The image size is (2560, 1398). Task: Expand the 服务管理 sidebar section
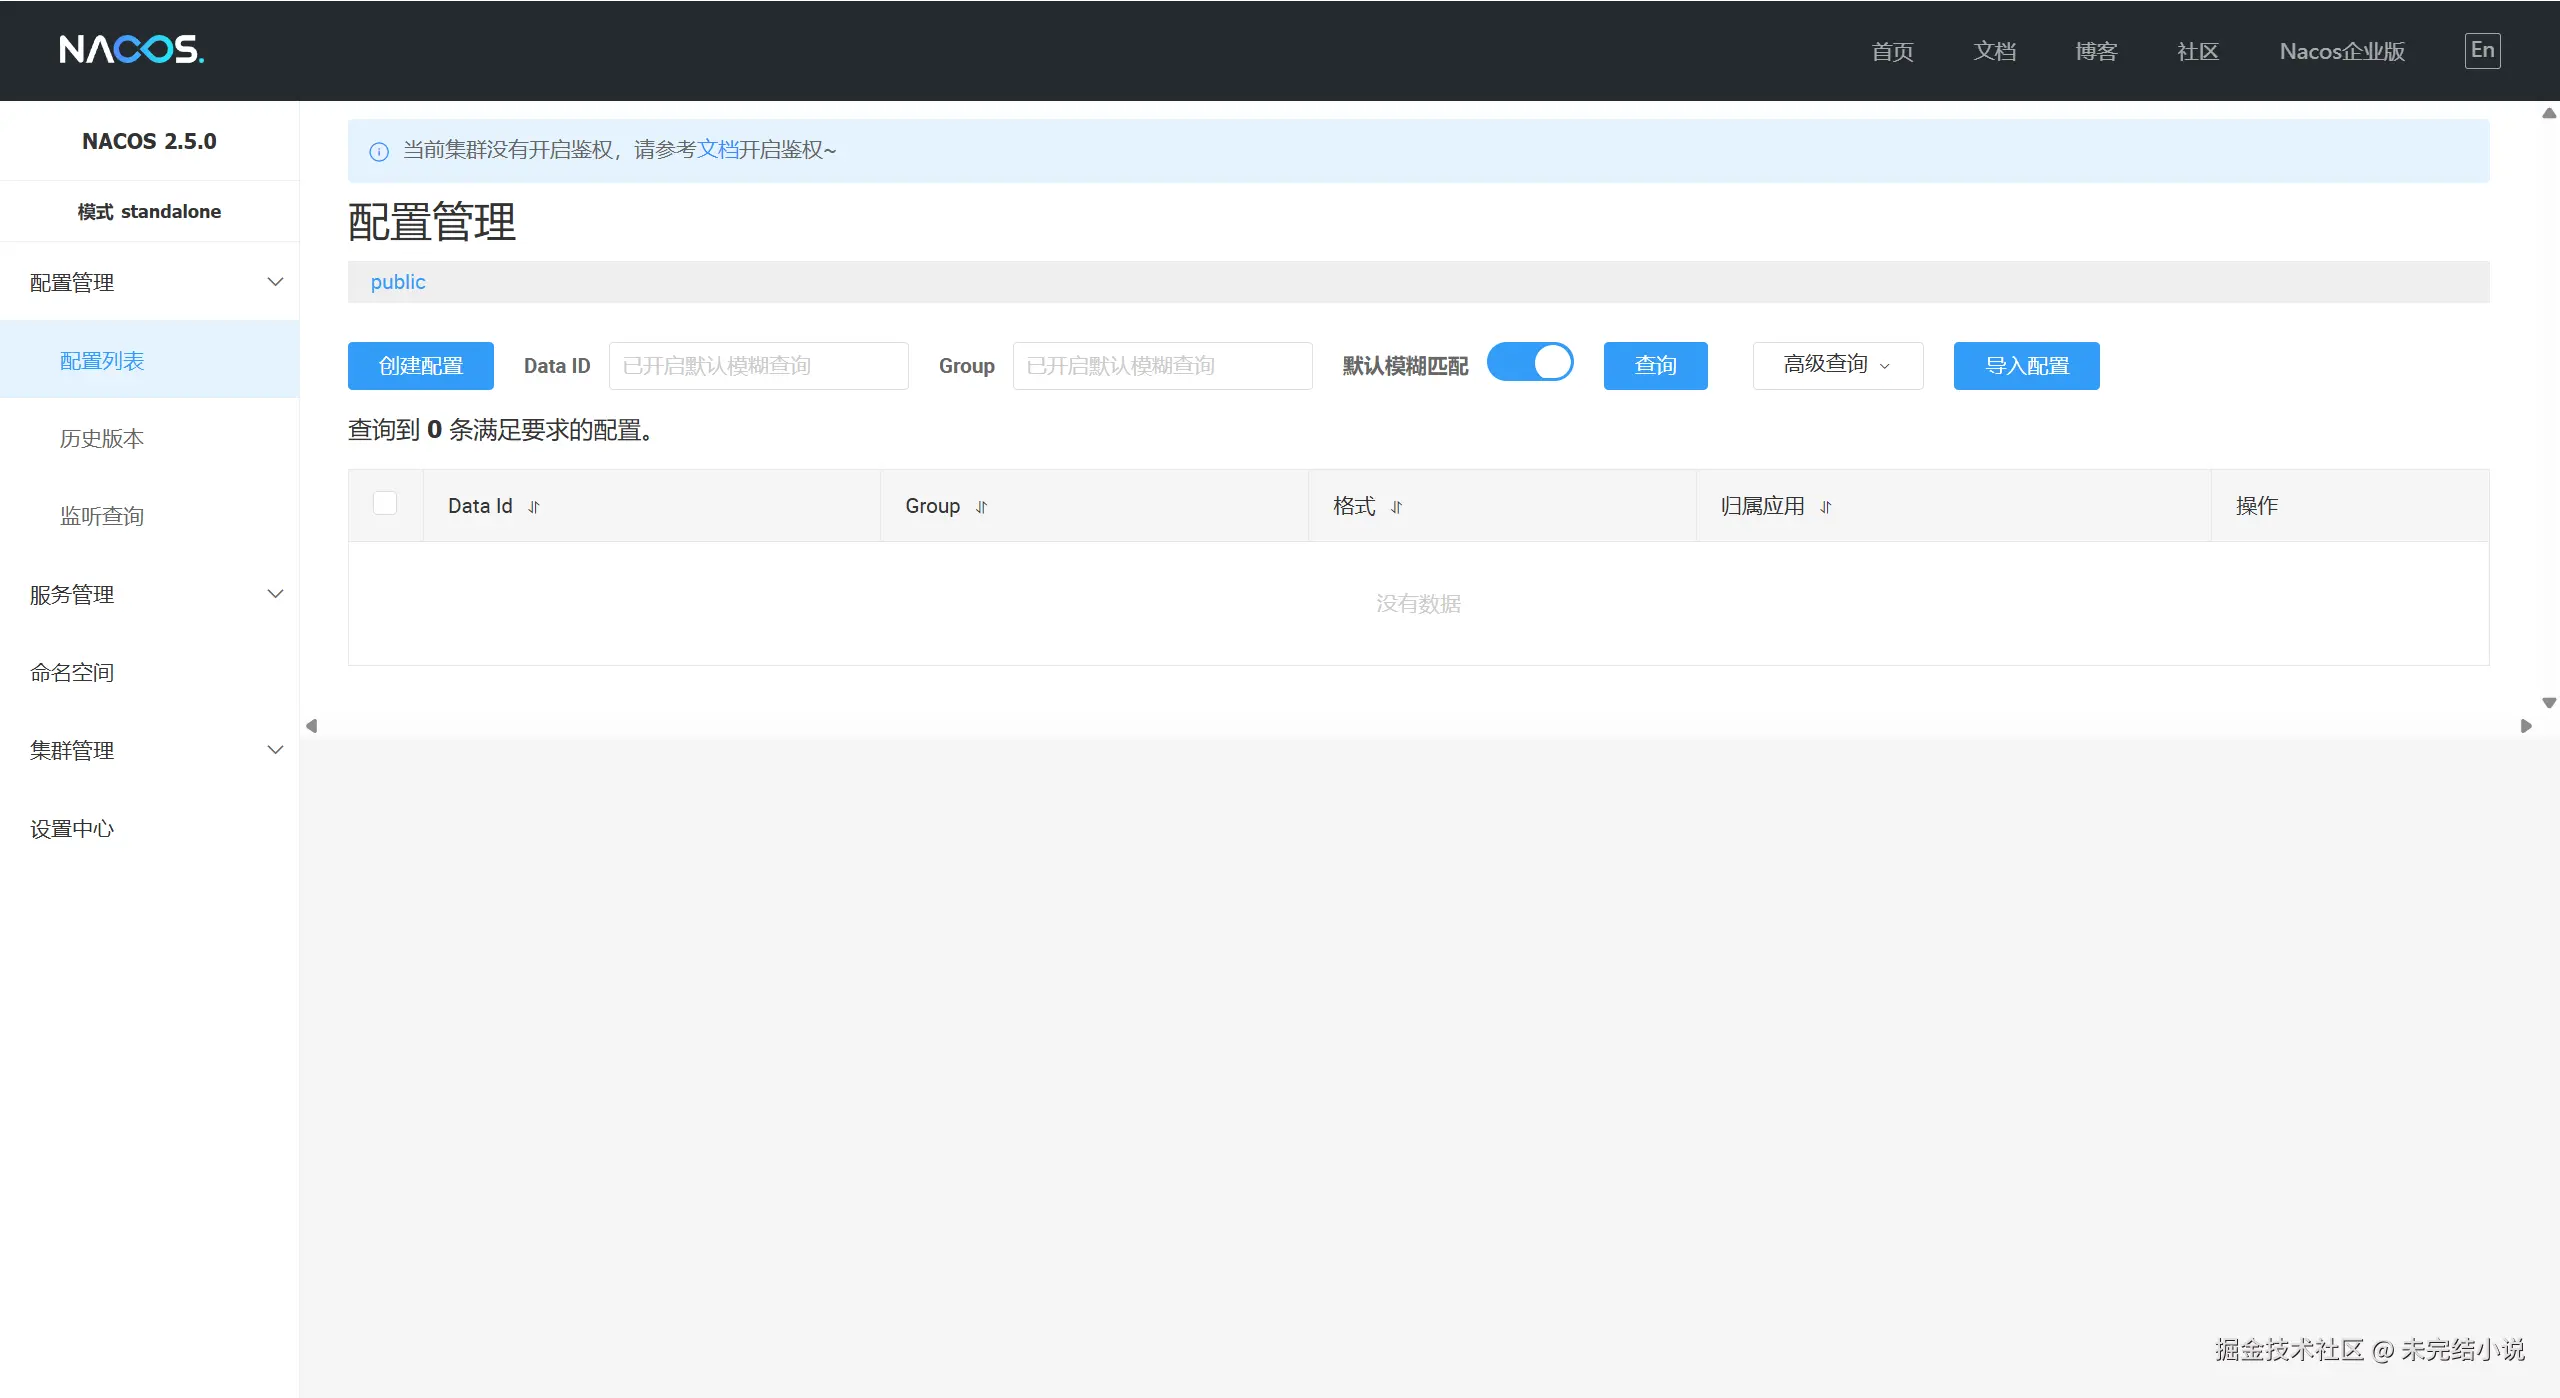[275, 594]
